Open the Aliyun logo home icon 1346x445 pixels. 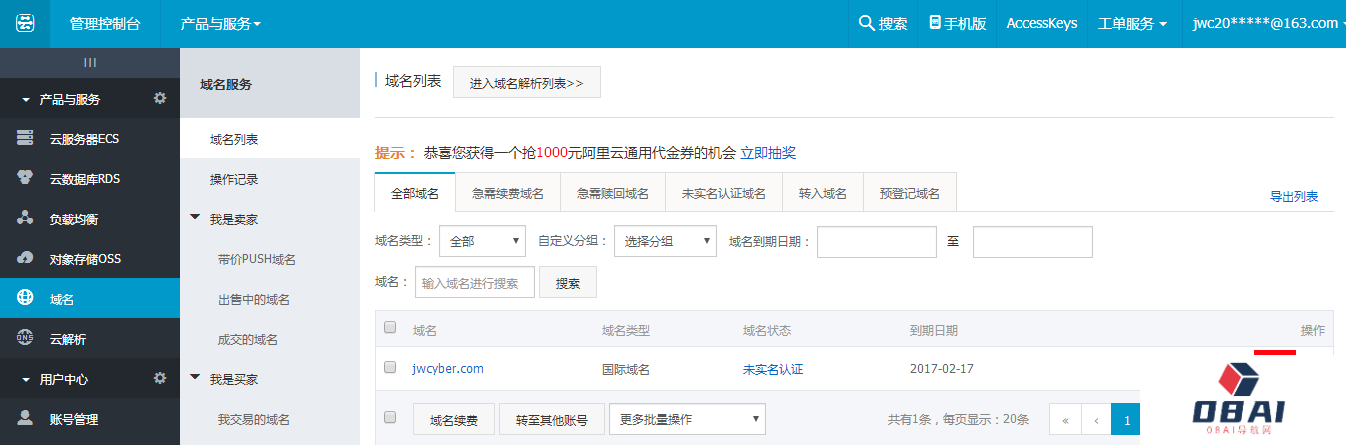click(x=25, y=23)
